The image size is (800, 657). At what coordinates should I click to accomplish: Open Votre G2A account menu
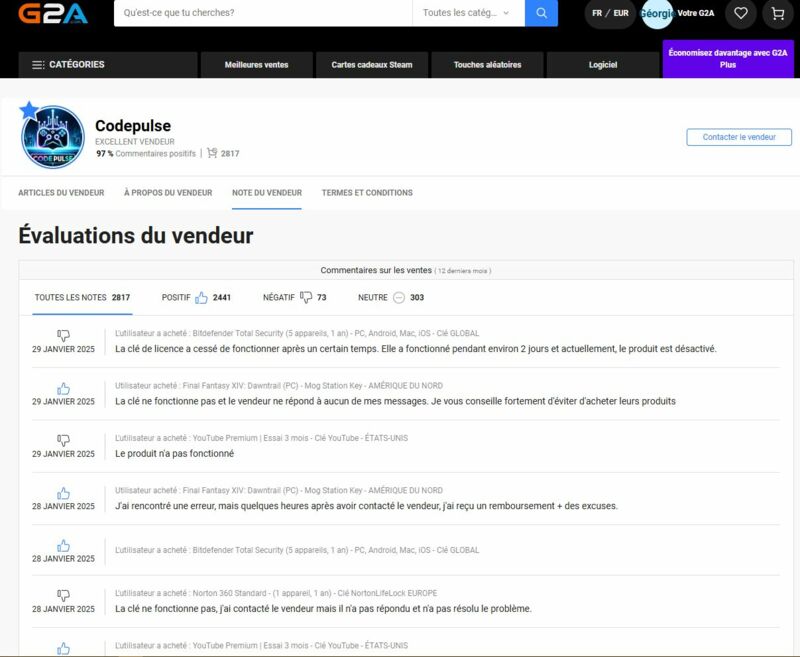695,13
